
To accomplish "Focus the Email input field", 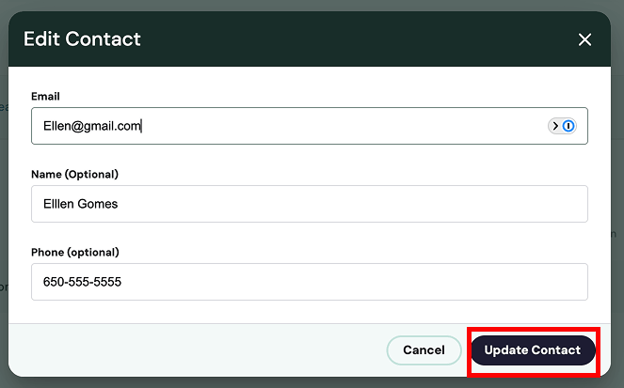I will coord(309,126).
